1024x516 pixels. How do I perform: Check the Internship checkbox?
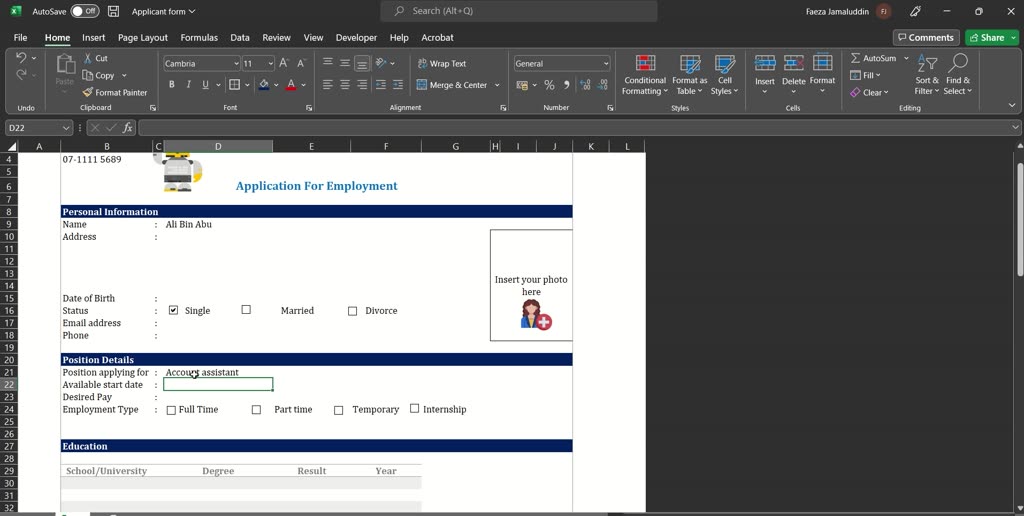tap(415, 408)
